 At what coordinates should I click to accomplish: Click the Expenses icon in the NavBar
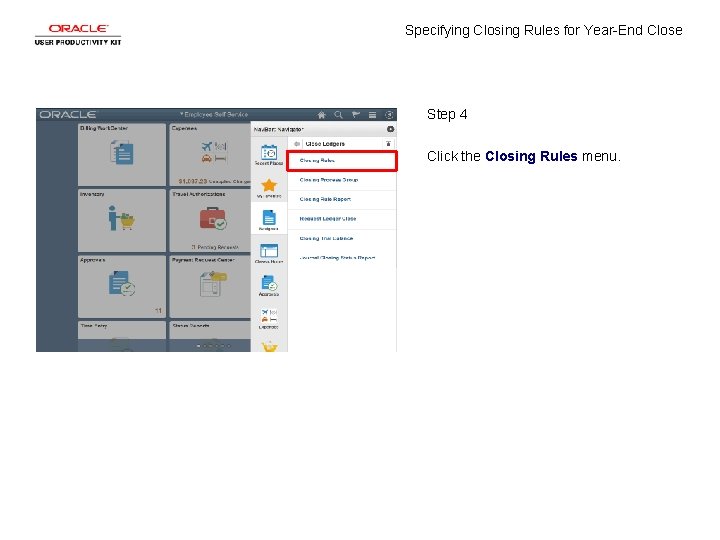coord(269,318)
